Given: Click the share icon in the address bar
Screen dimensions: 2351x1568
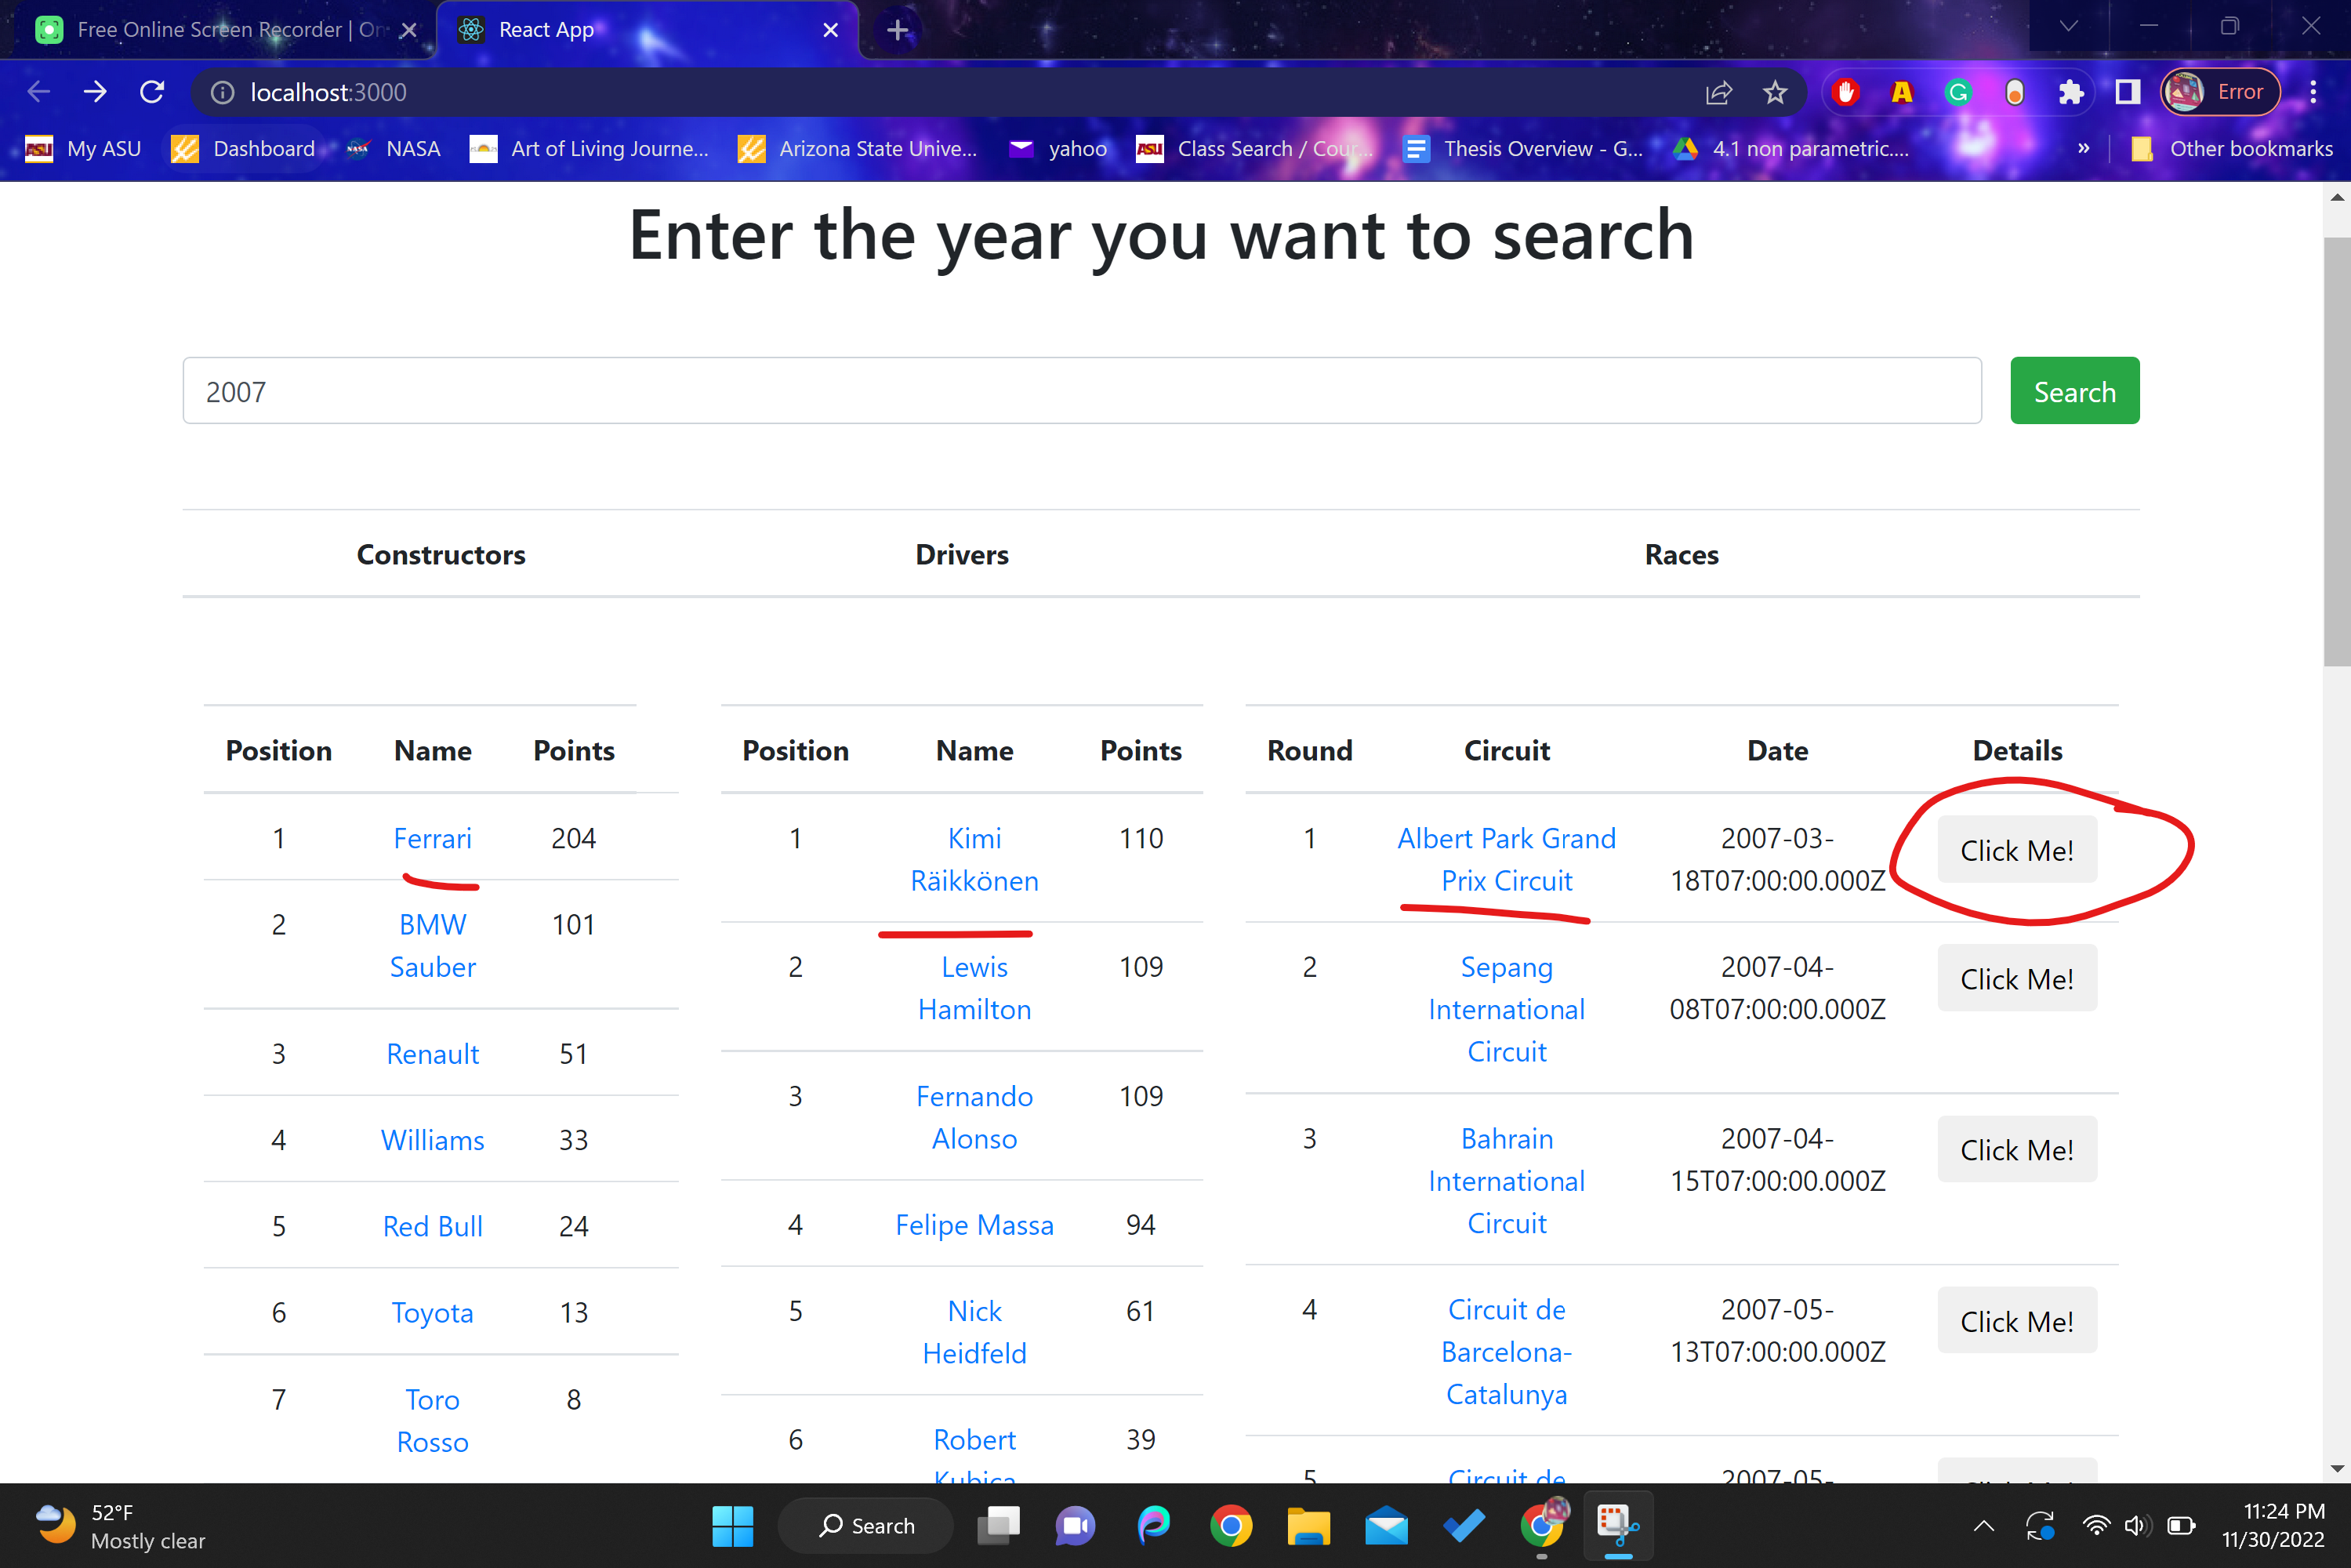Looking at the screenshot, I should point(1718,91).
